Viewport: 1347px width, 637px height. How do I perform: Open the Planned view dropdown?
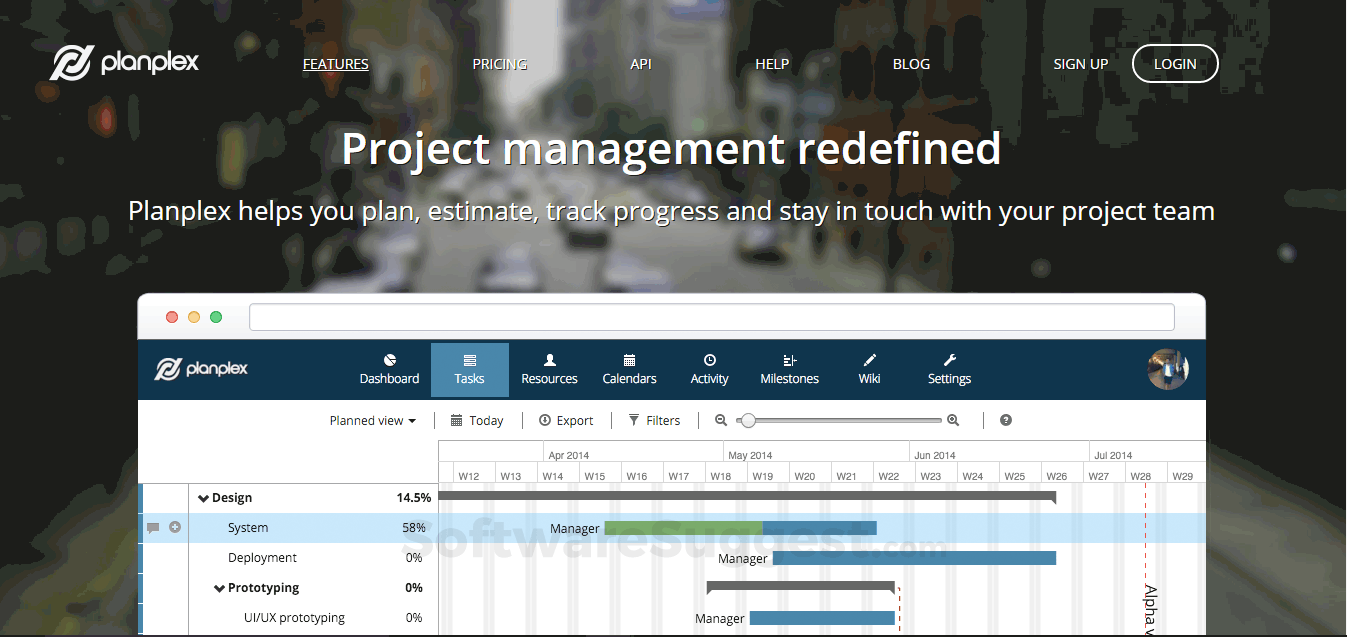(x=373, y=421)
